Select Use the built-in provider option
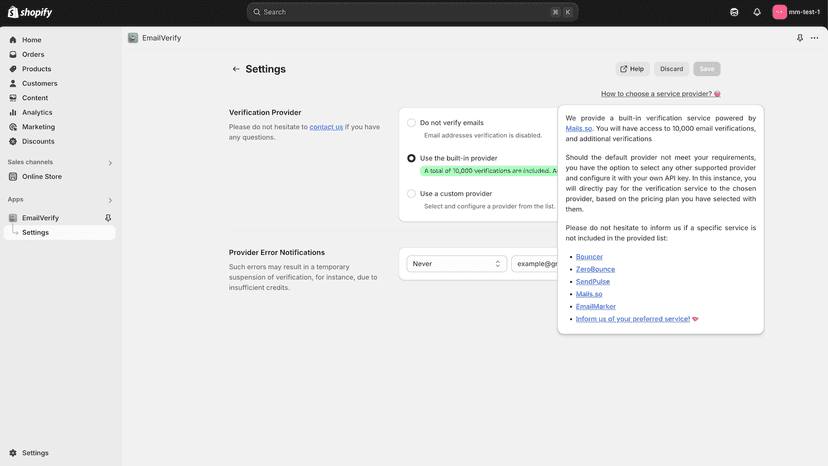The image size is (828, 466). pos(411,158)
